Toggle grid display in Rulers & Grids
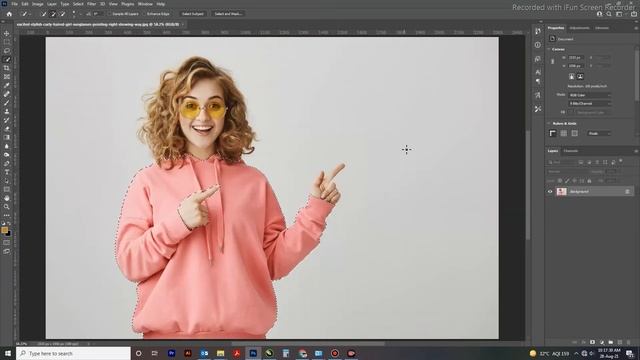 [x=564, y=133]
